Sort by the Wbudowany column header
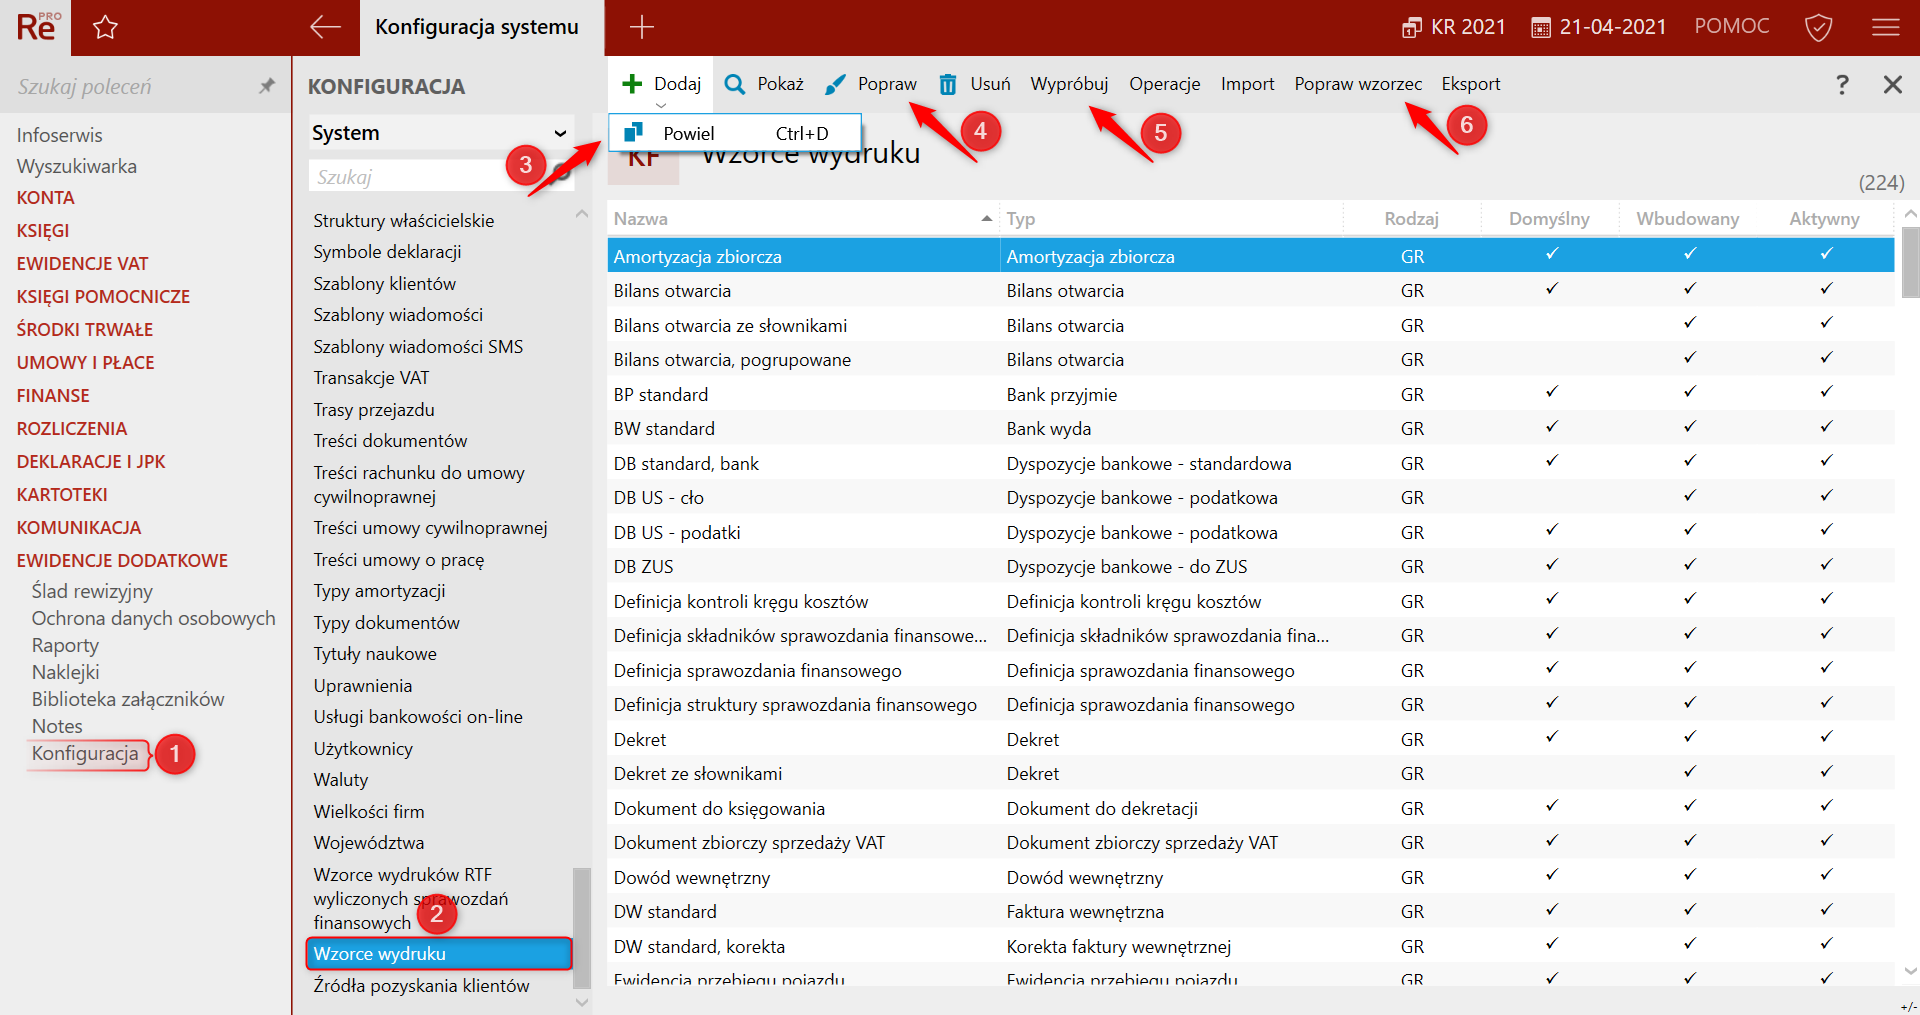1920x1015 pixels. click(1687, 219)
